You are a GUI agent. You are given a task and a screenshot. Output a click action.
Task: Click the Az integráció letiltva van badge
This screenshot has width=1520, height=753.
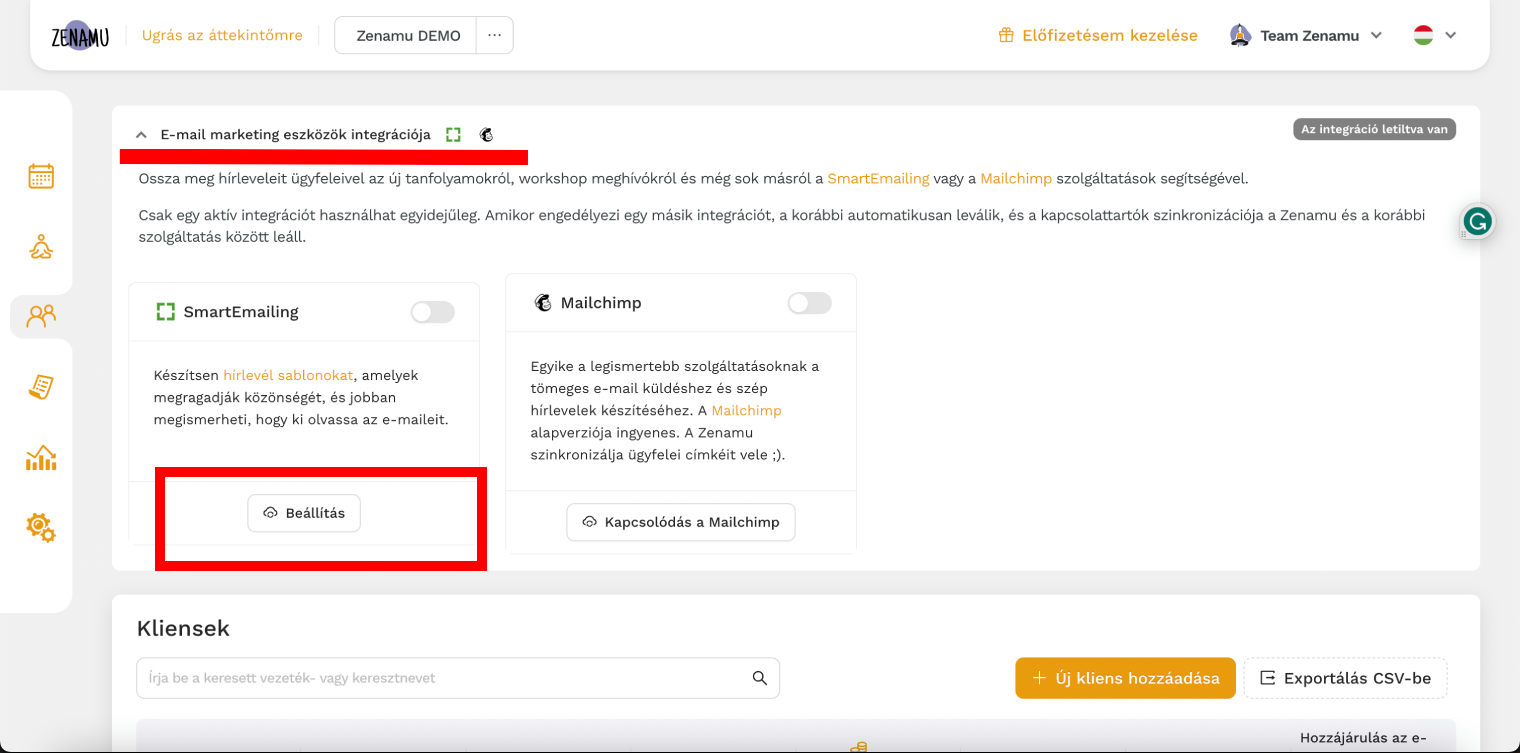1374,129
